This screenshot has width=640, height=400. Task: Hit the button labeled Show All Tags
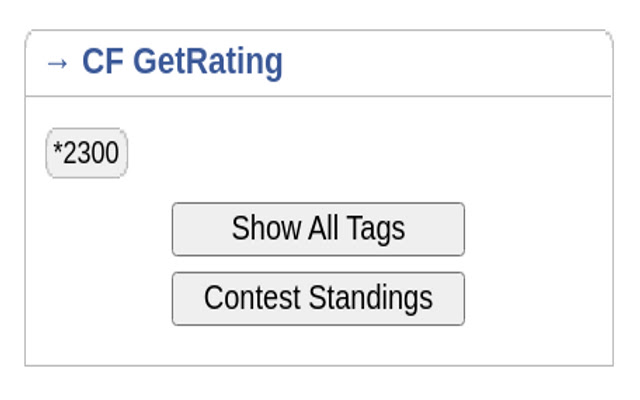coord(318,229)
